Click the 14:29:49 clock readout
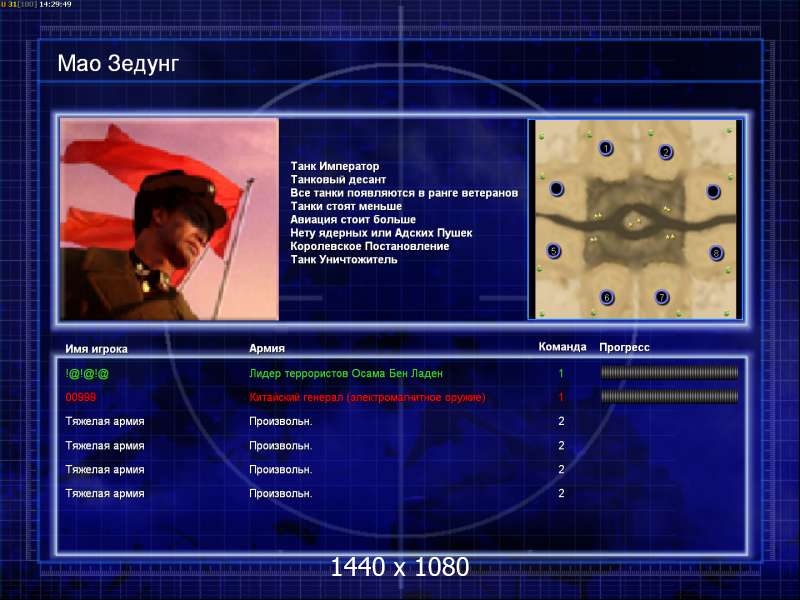This screenshot has height=600, width=800. [55, 4]
